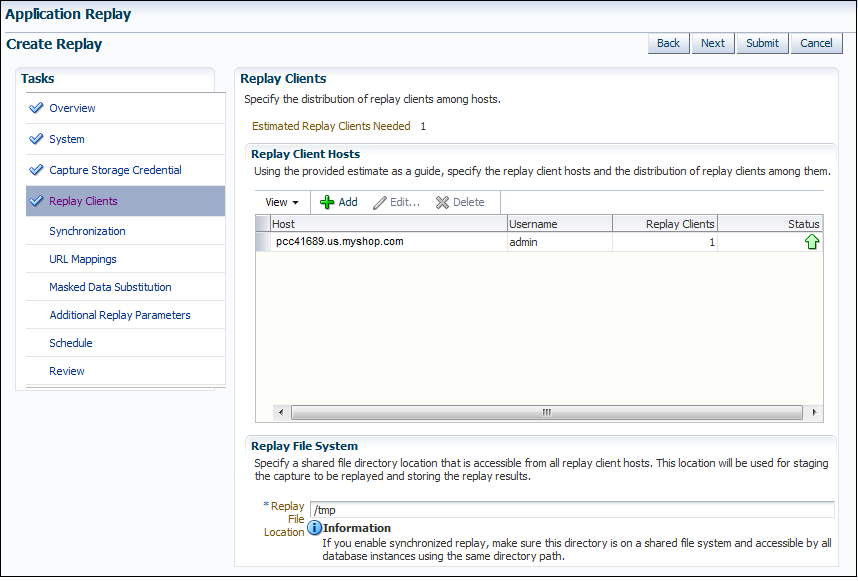
Task: Open the URL Mappings task
Action: 83,259
